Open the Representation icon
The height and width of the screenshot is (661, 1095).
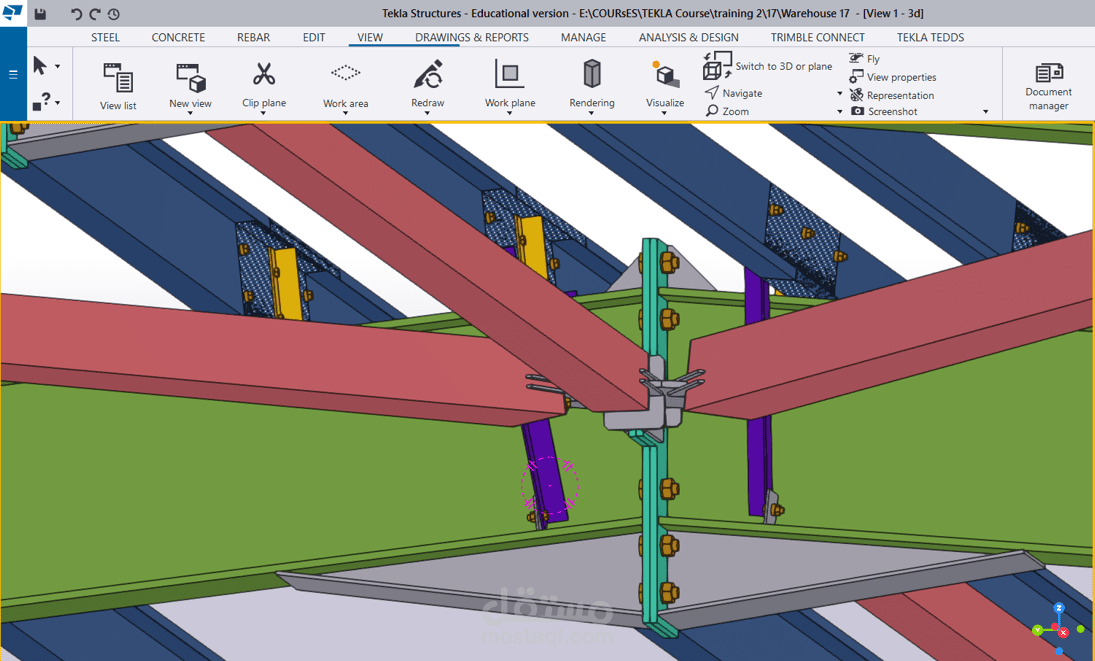point(856,94)
